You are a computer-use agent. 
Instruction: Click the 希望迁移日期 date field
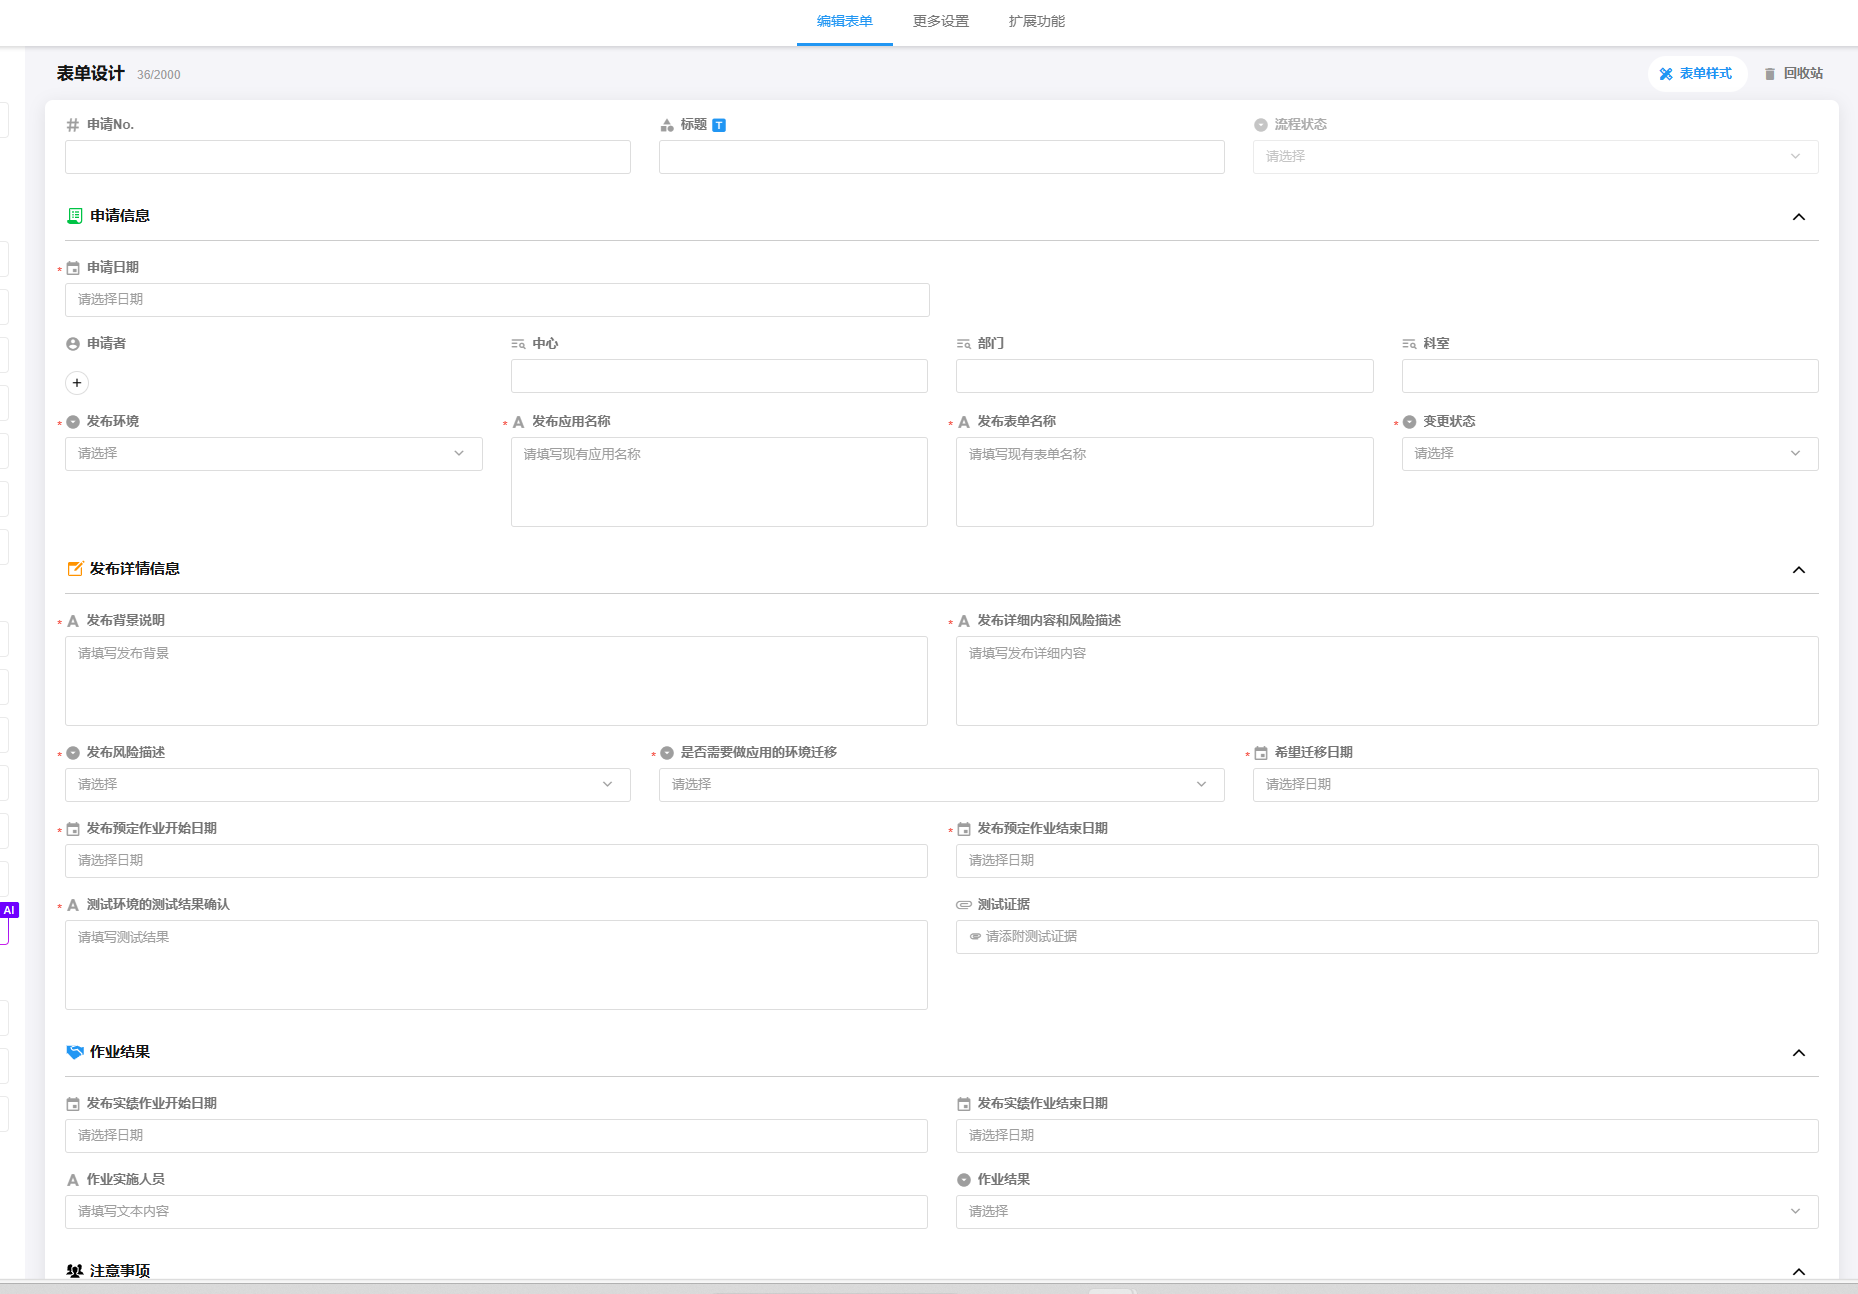[1535, 785]
